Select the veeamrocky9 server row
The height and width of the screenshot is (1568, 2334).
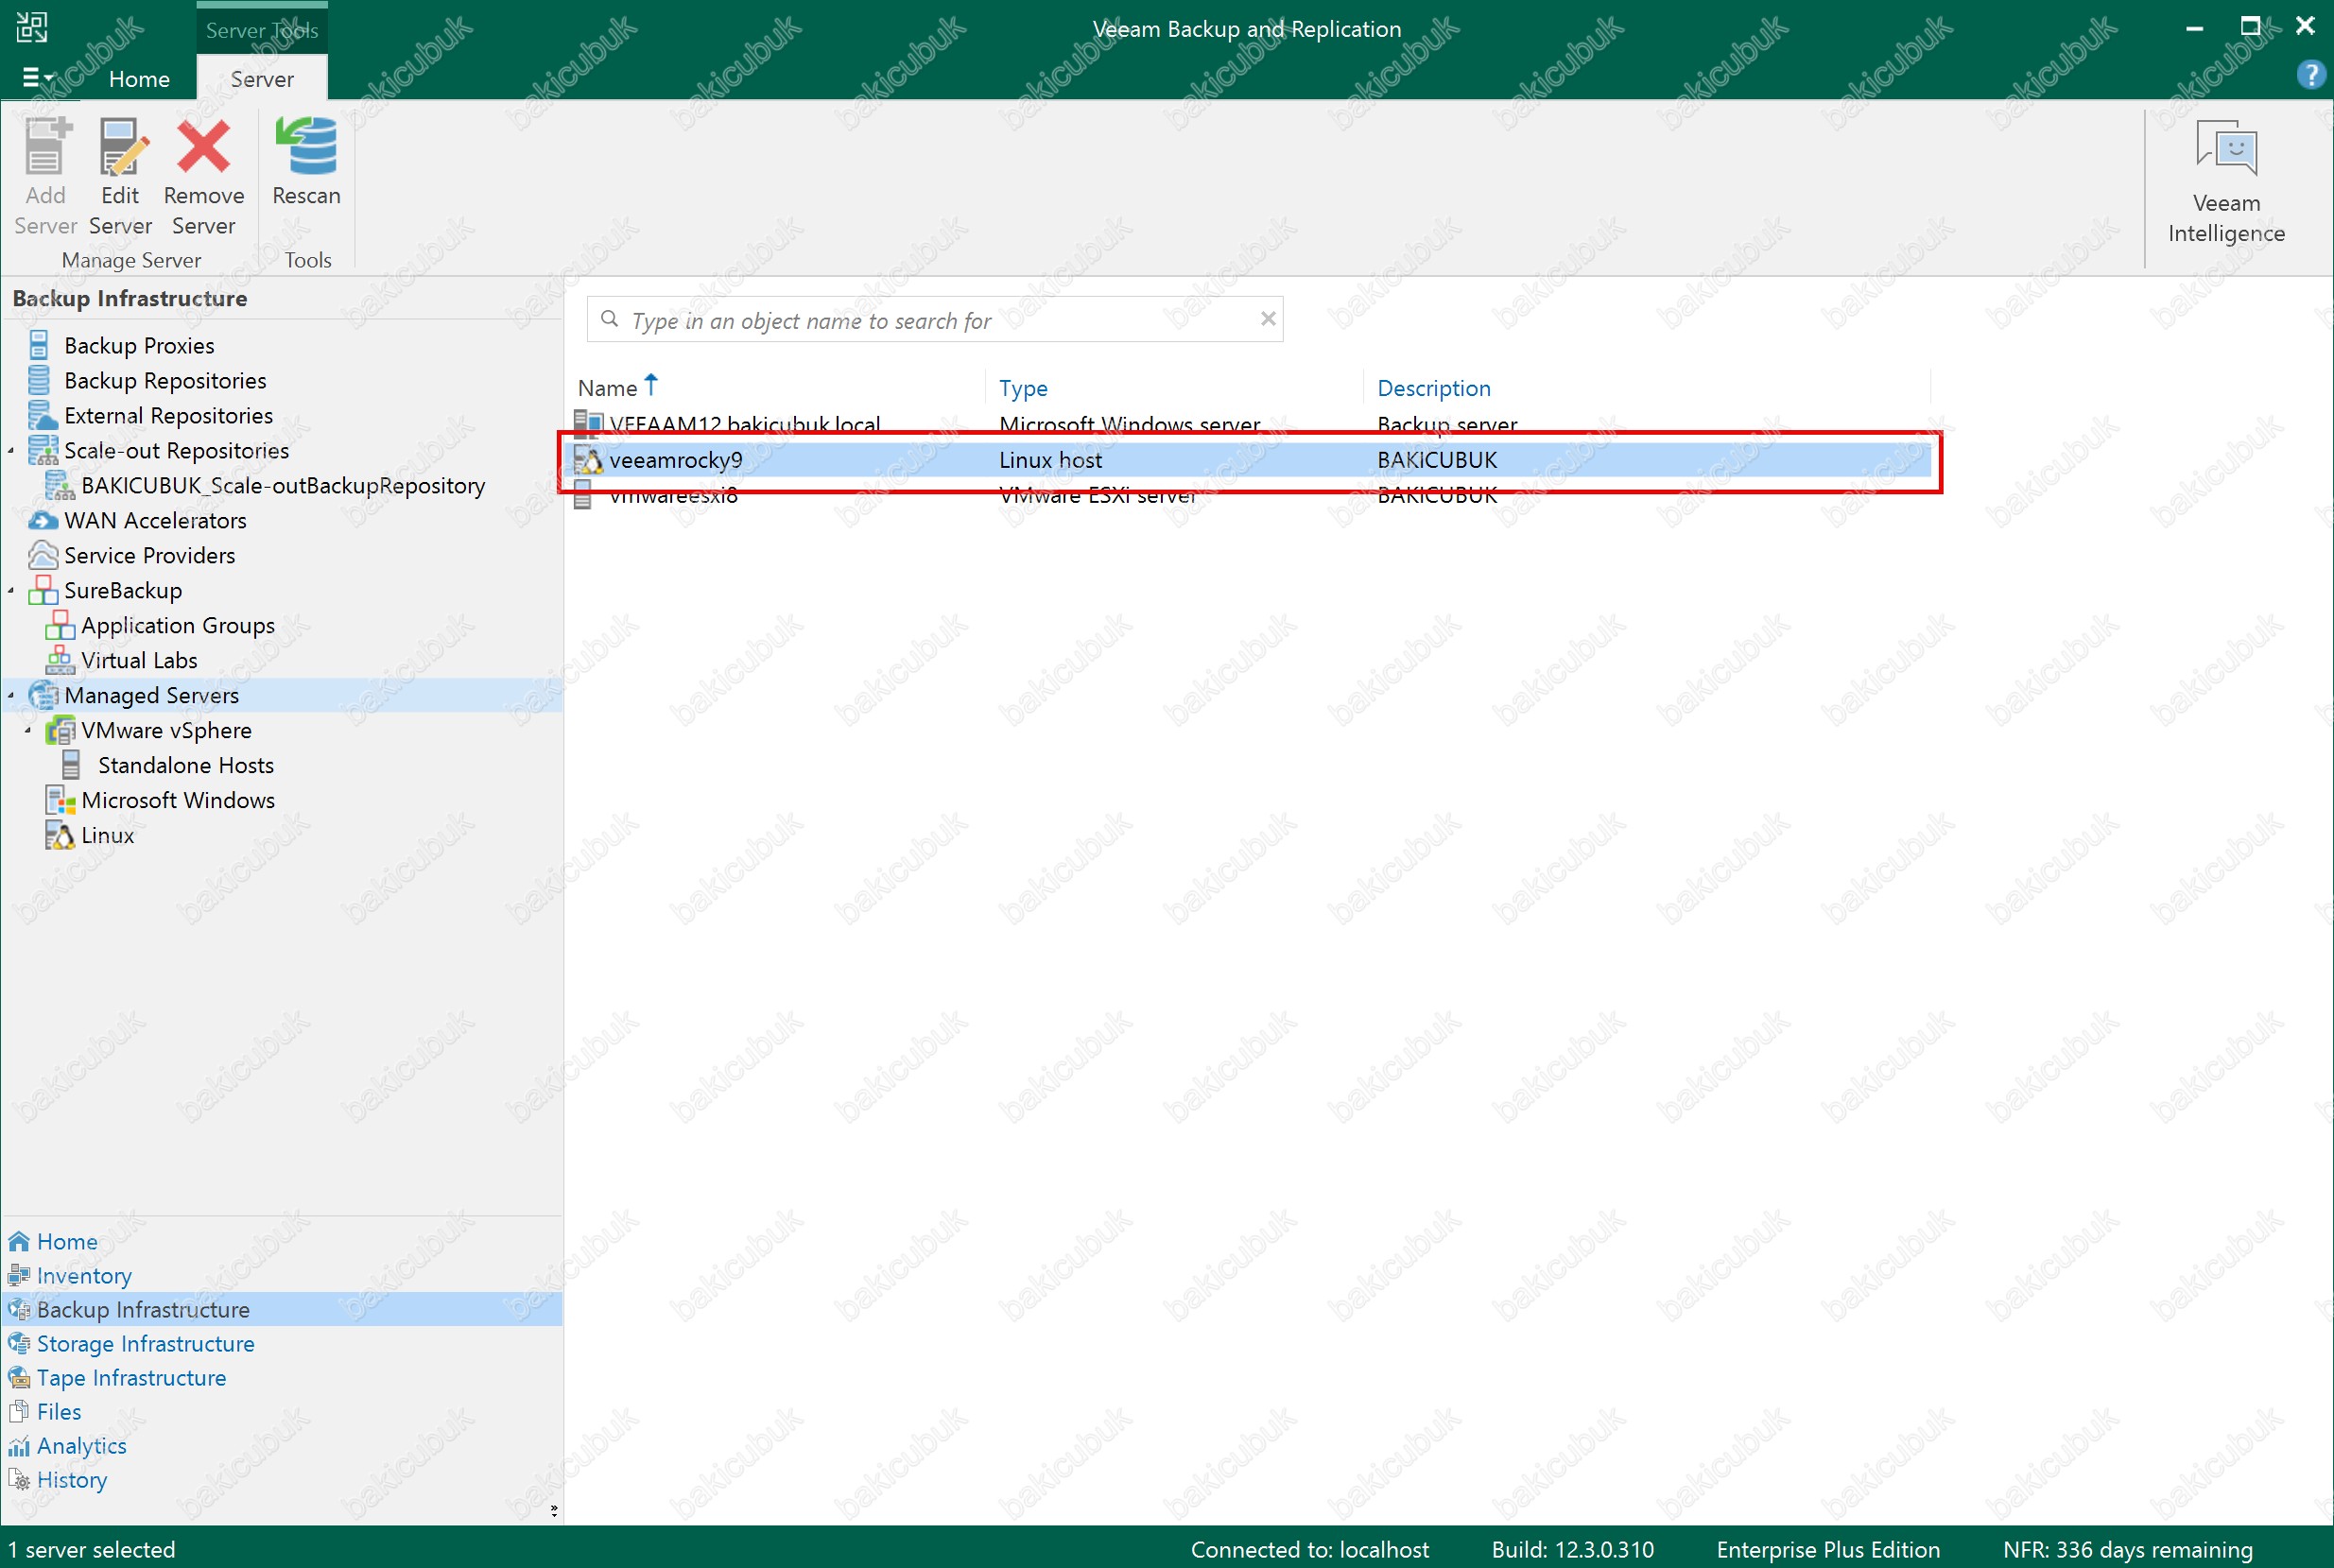click(1250, 460)
